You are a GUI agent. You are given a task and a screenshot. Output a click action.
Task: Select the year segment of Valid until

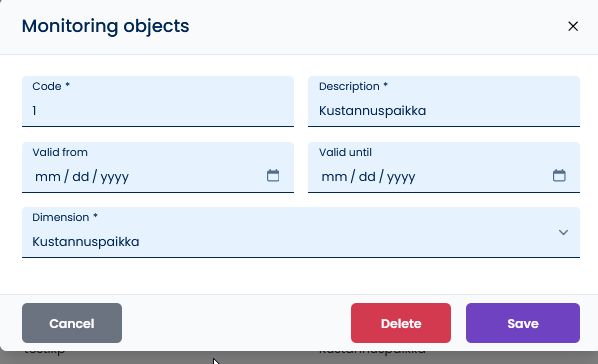pyautogui.click(x=401, y=177)
